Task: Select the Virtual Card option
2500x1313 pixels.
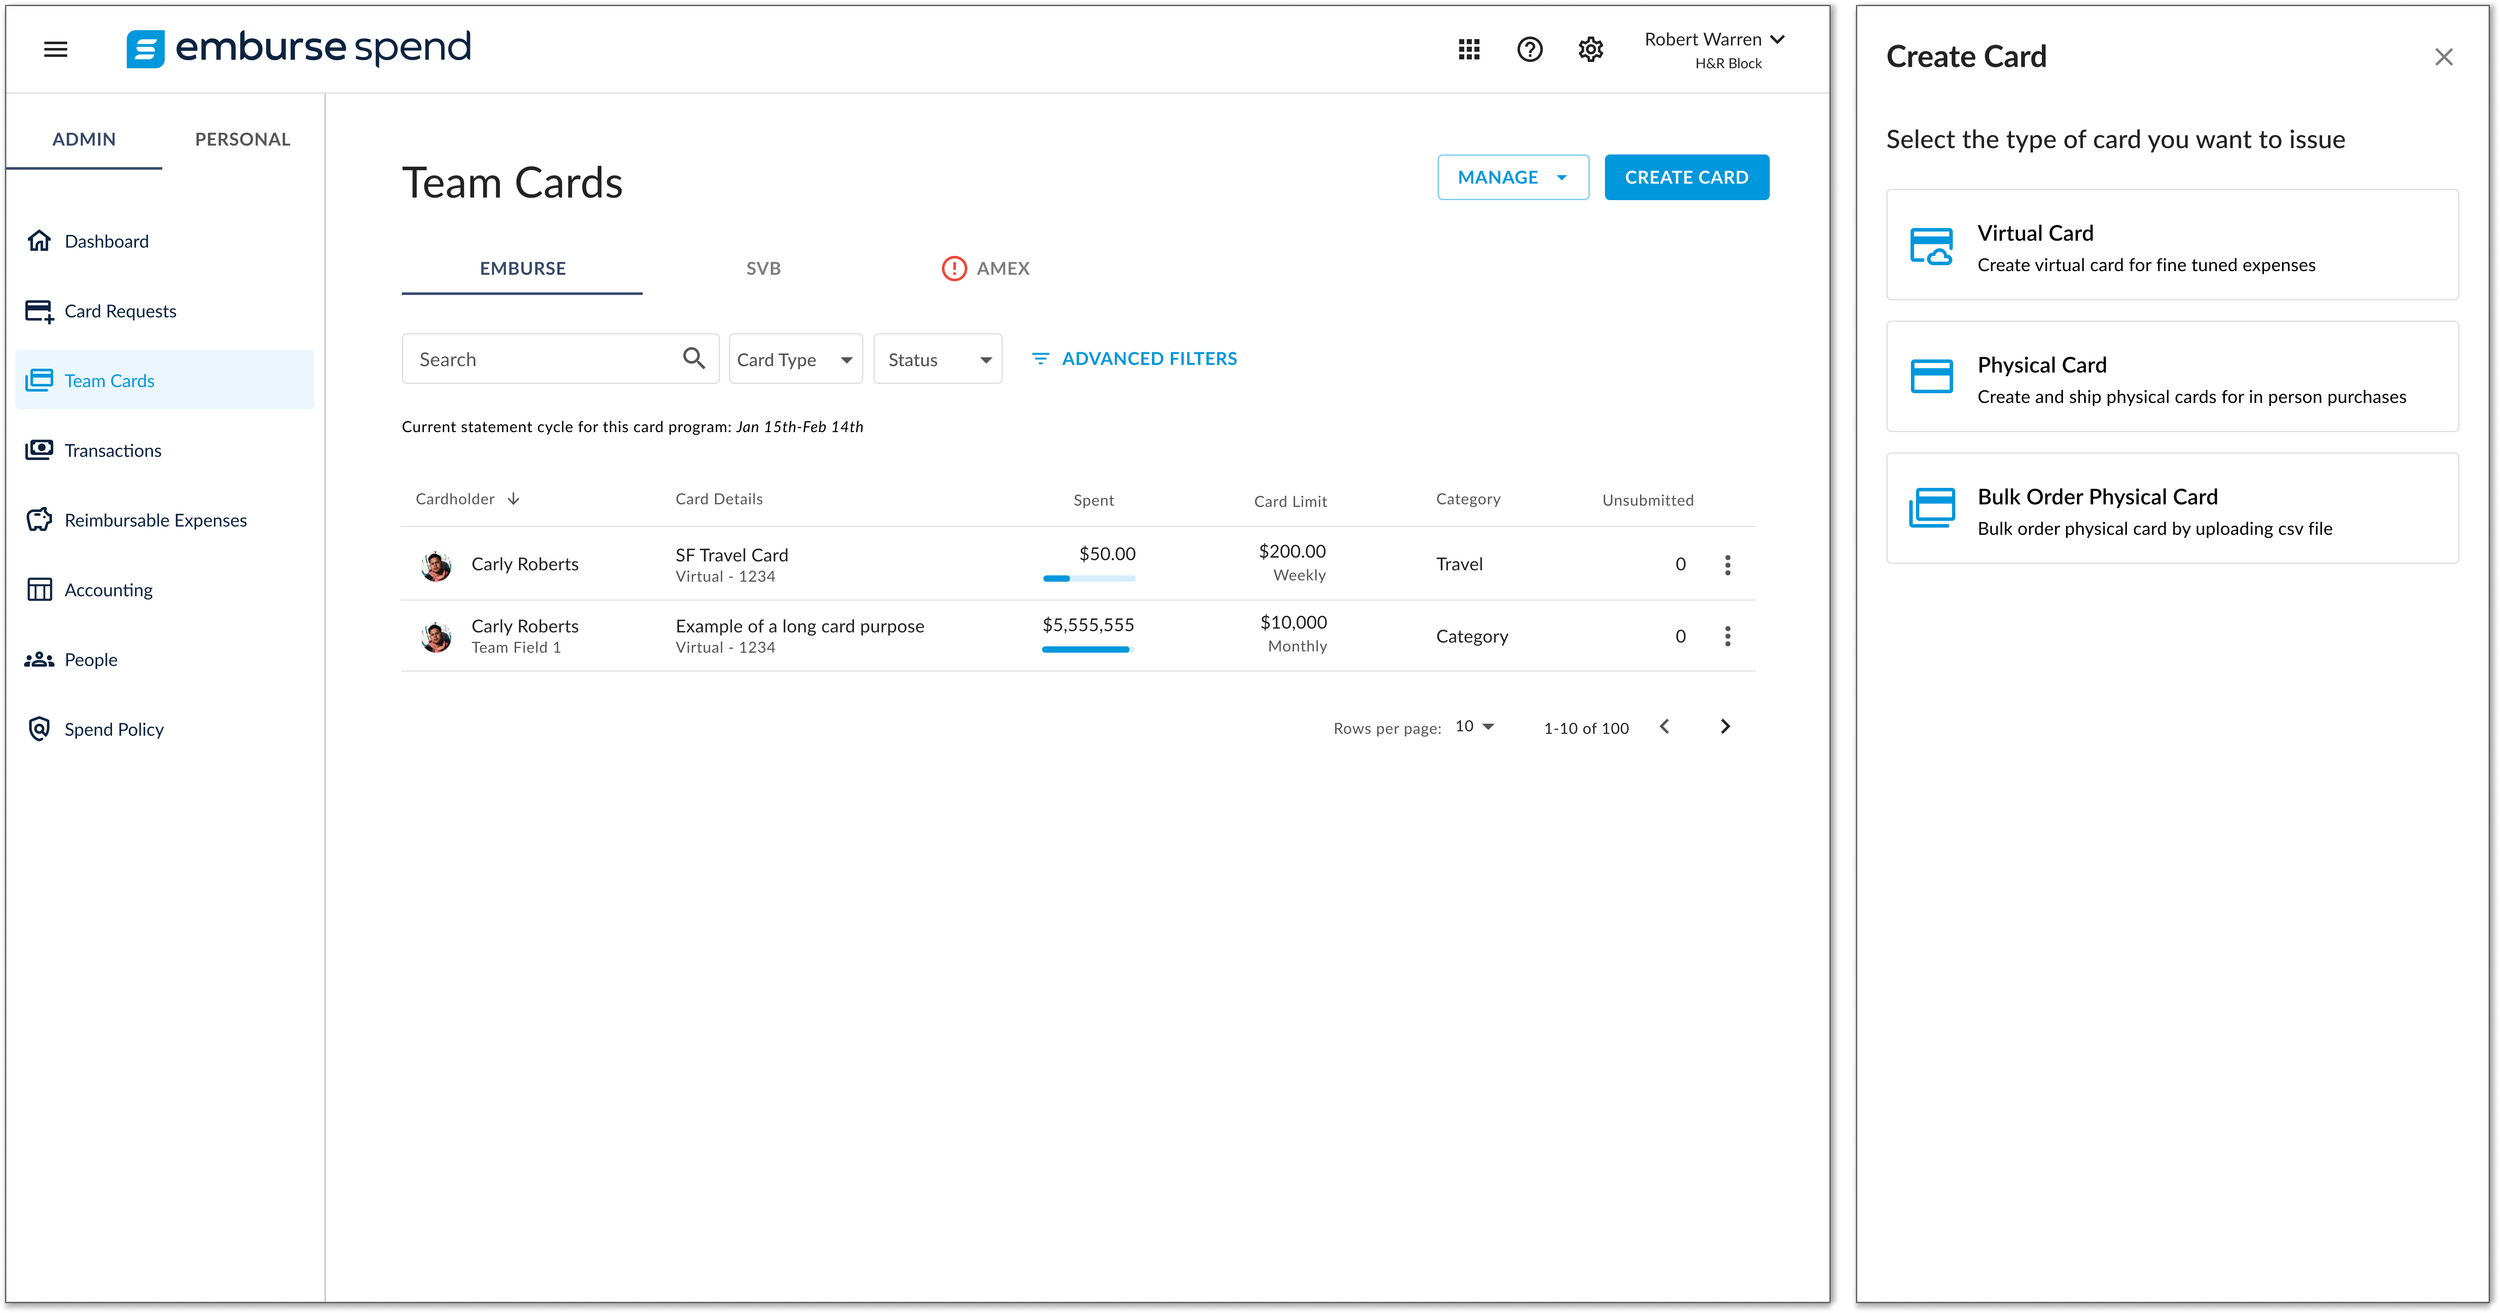Action: click(x=2171, y=245)
